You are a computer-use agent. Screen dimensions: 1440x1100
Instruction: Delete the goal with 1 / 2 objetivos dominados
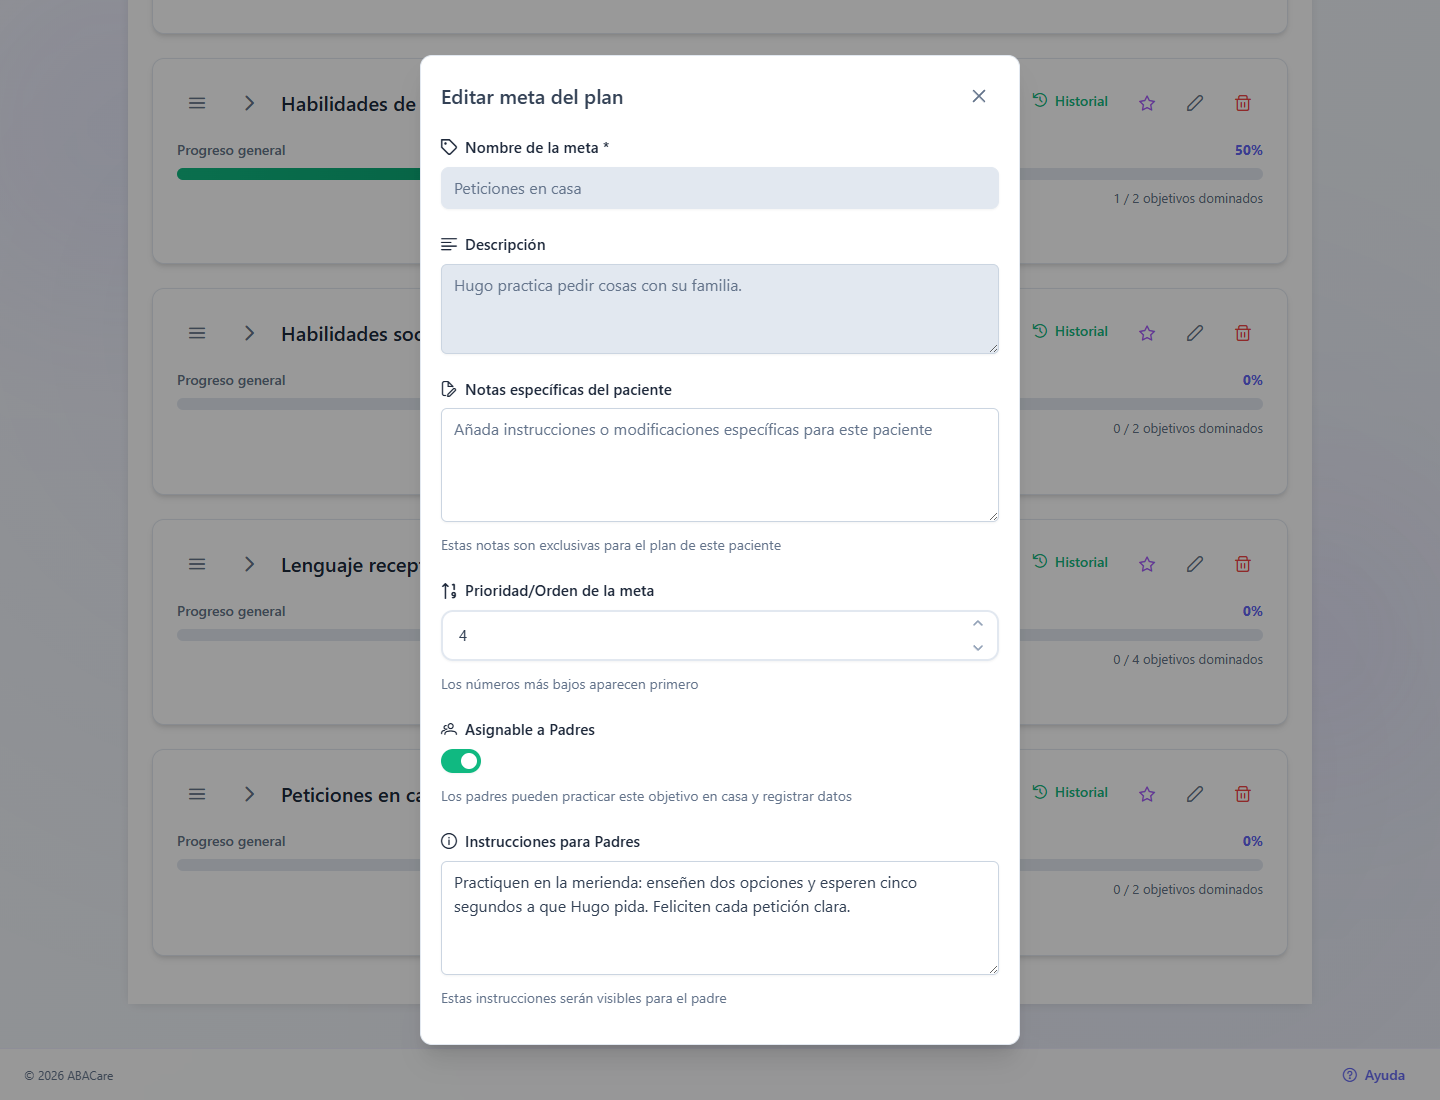pos(1243,103)
